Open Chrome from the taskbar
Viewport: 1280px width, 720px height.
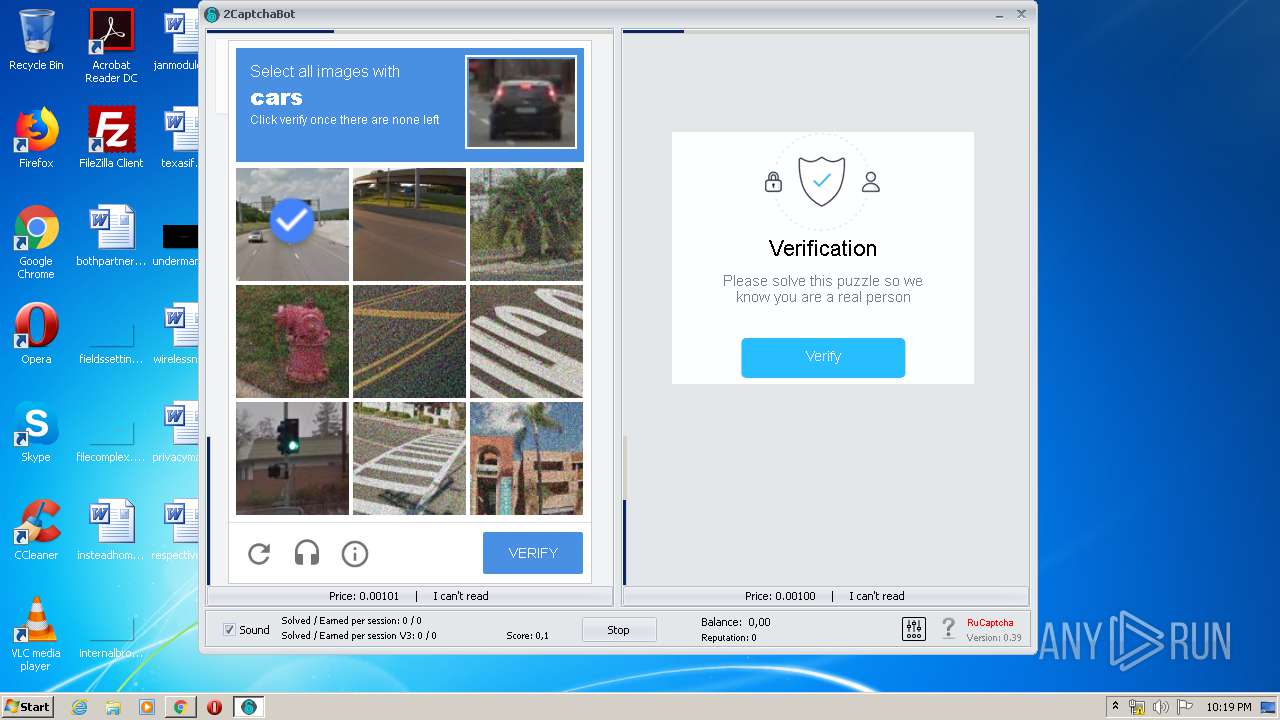coord(180,707)
